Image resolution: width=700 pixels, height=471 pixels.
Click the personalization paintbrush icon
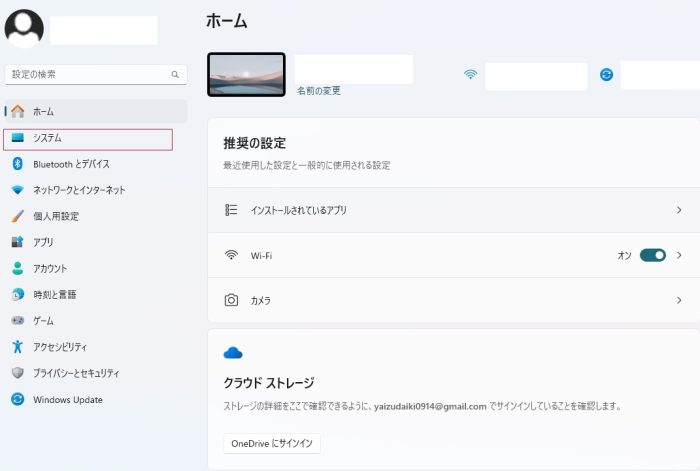[x=17, y=216]
